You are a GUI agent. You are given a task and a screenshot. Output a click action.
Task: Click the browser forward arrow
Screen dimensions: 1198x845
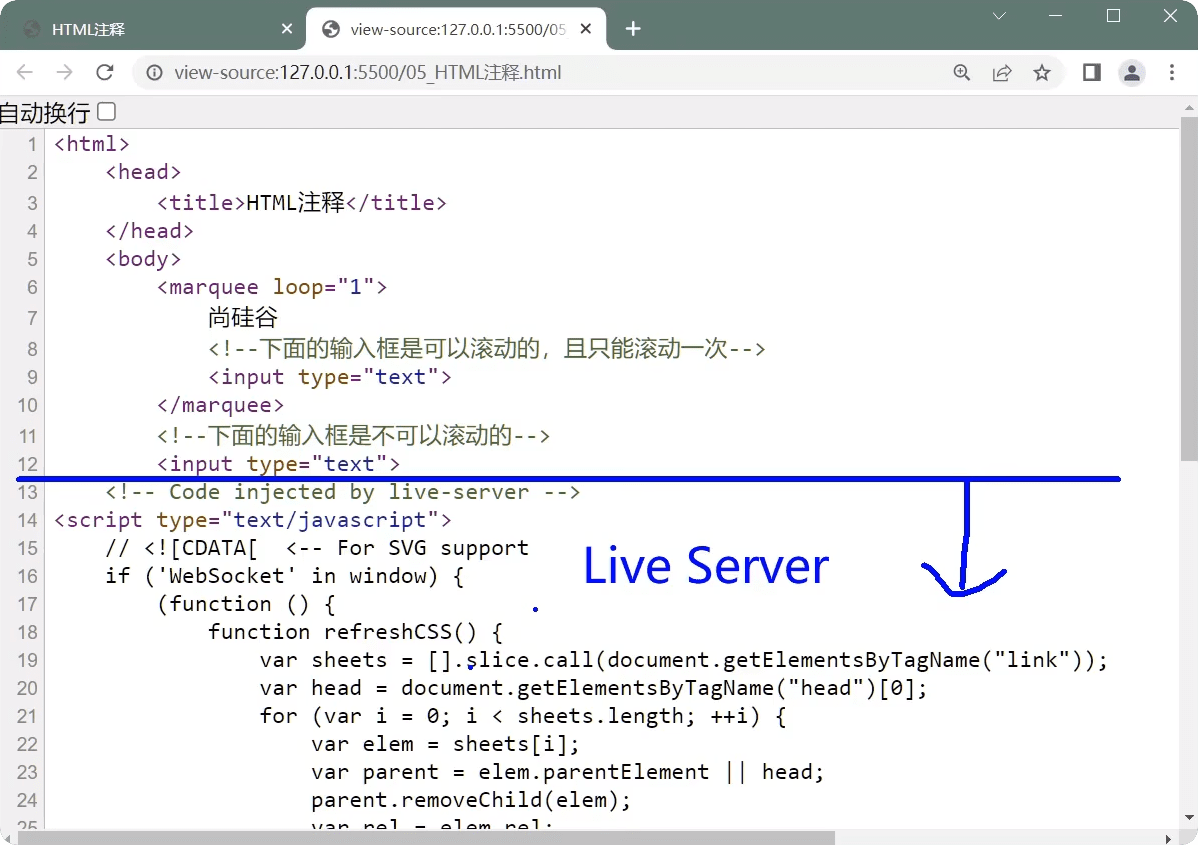click(64, 73)
